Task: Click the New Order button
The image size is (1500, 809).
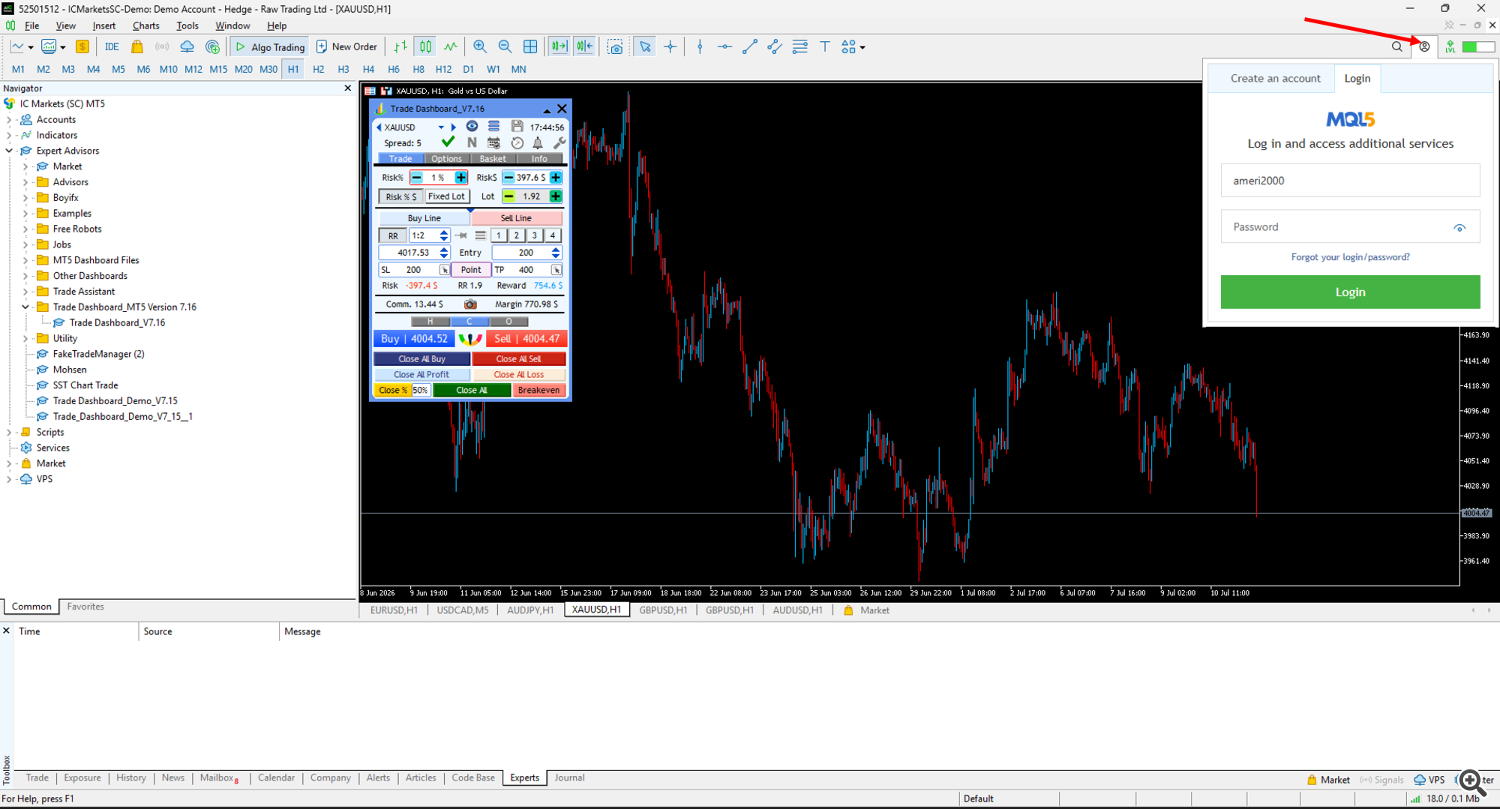Action: click(x=346, y=46)
